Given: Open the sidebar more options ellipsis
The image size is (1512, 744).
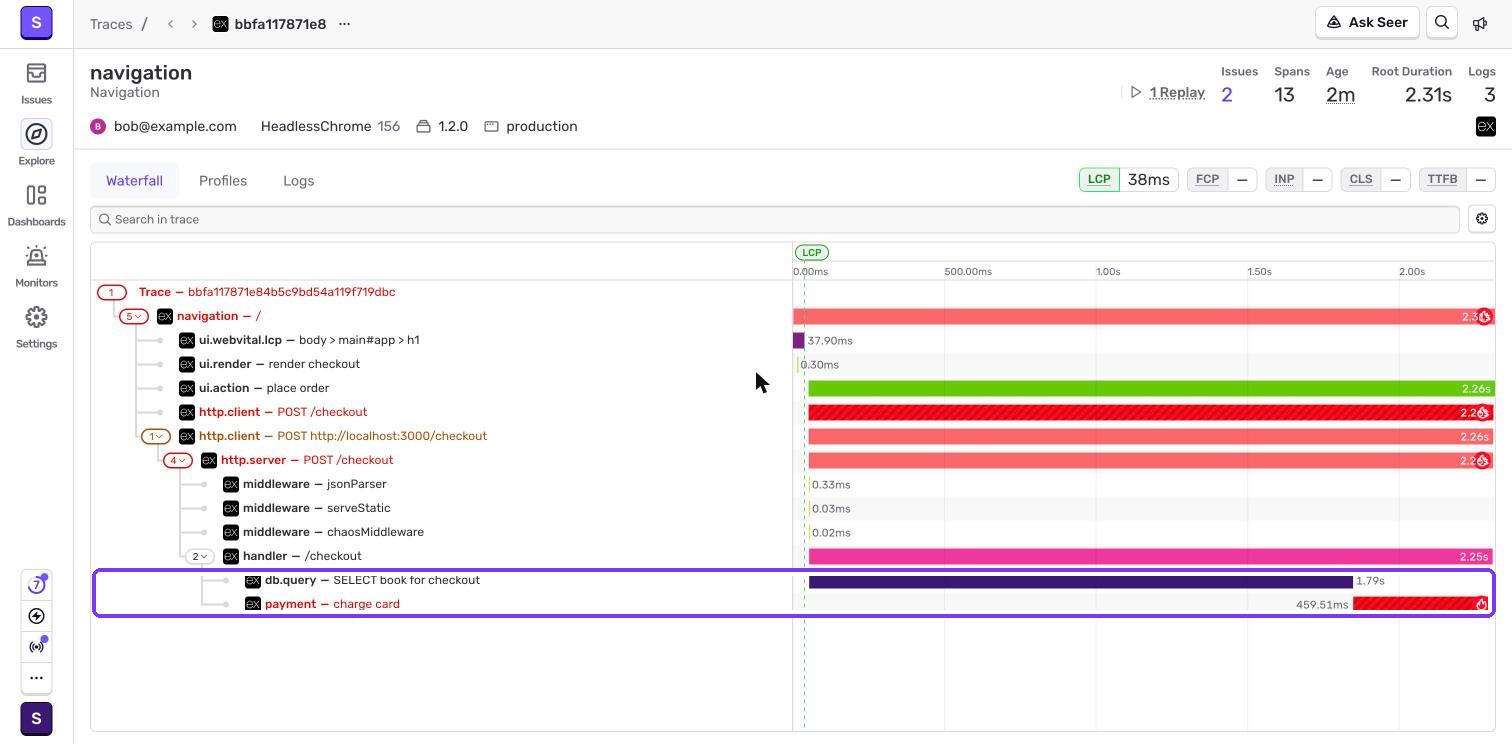Looking at the screenshot, I should coord(36,678).
